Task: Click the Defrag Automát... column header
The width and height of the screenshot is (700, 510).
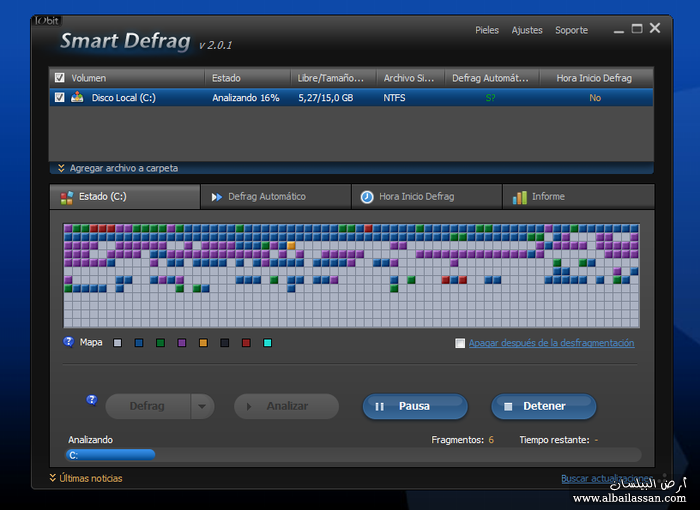Action: click(492, 78)
